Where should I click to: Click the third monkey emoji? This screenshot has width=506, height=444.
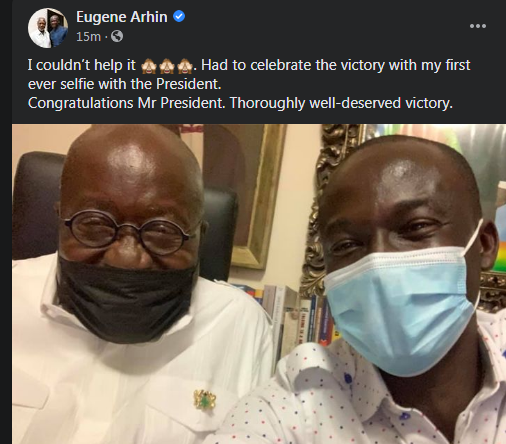[185, 66]
